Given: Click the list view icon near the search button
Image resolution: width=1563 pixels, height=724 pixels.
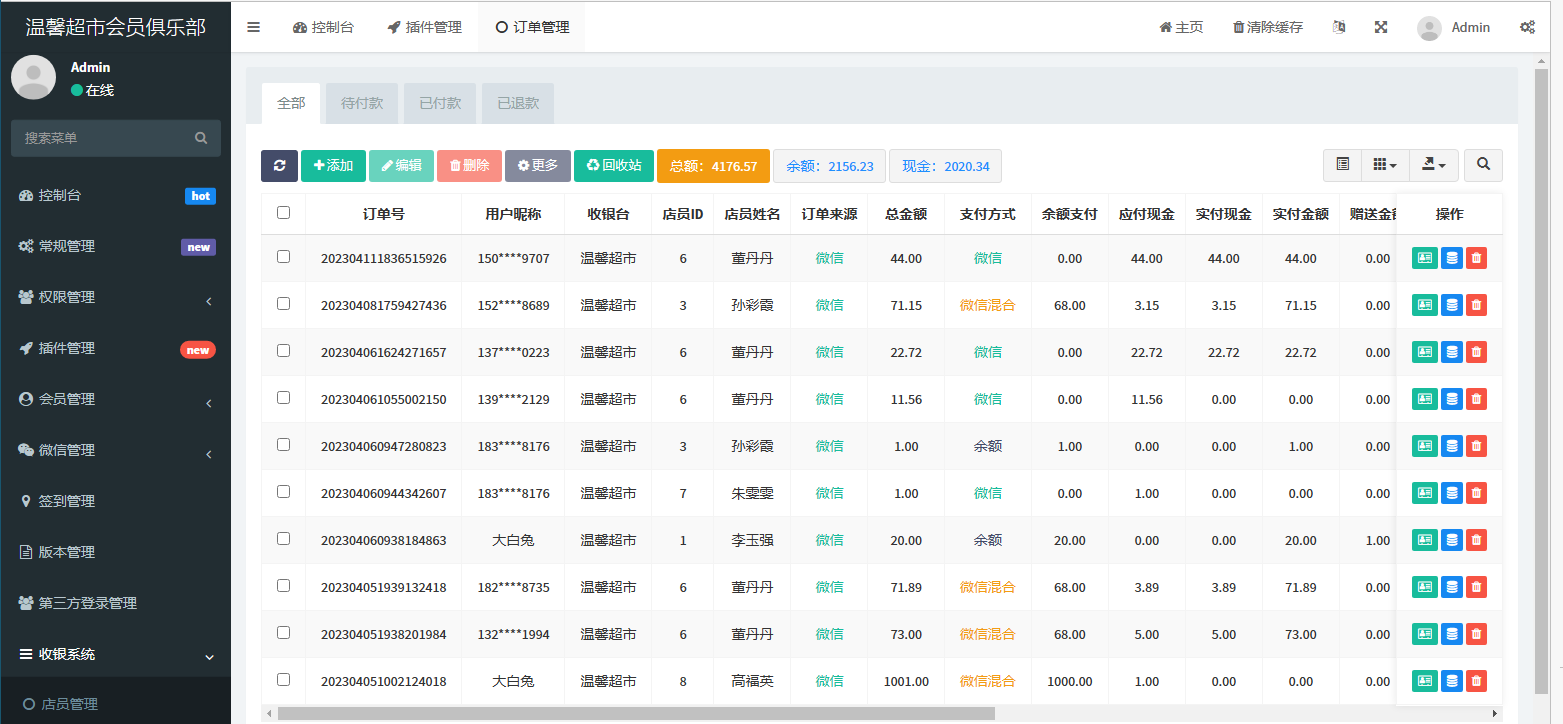Looking at the screenshot, I should coord(1342,165).
